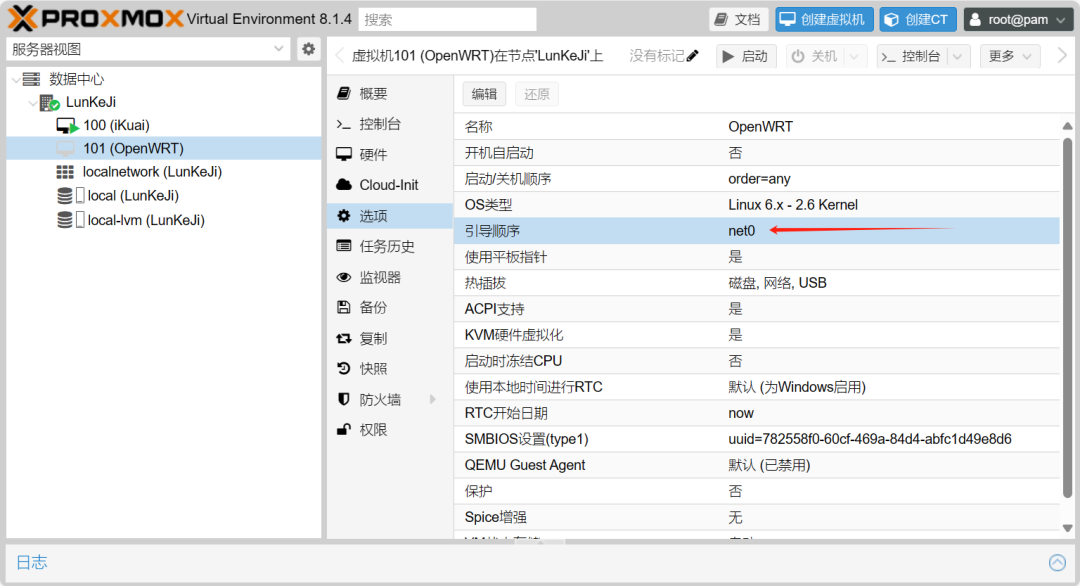The width and height of the screenshot is (1080, 586).
Task: Collapse the LunKeJi node tree
Action: click(32, 103)
